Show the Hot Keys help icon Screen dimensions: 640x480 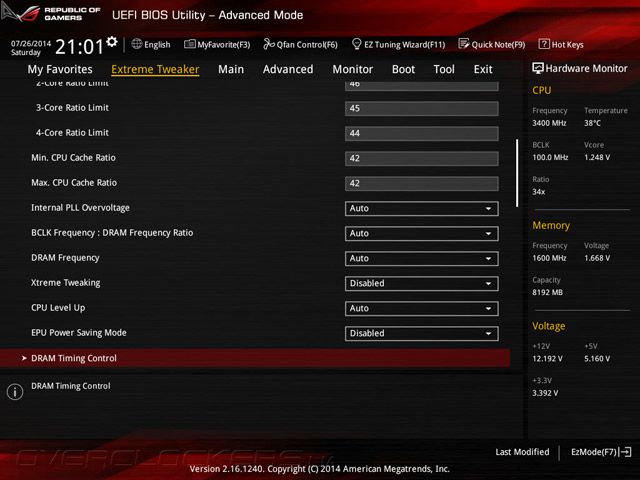pos(544,44)
